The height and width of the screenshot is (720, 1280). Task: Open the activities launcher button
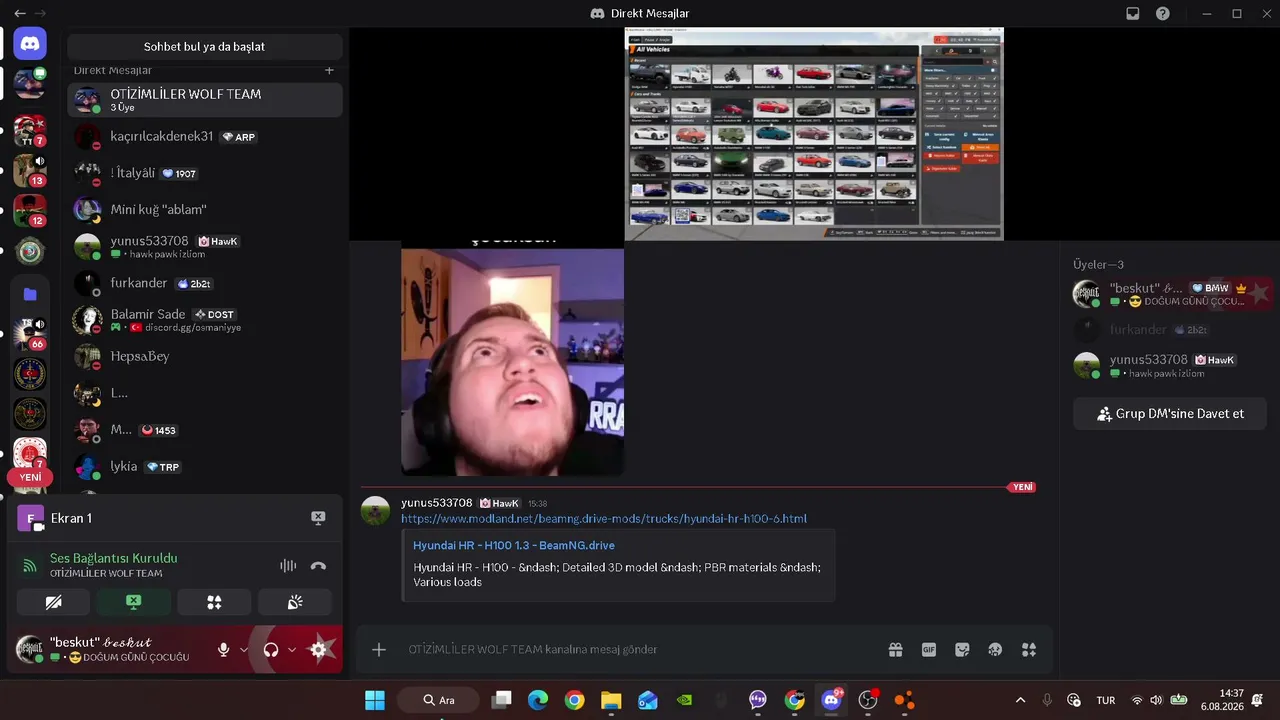214,602
